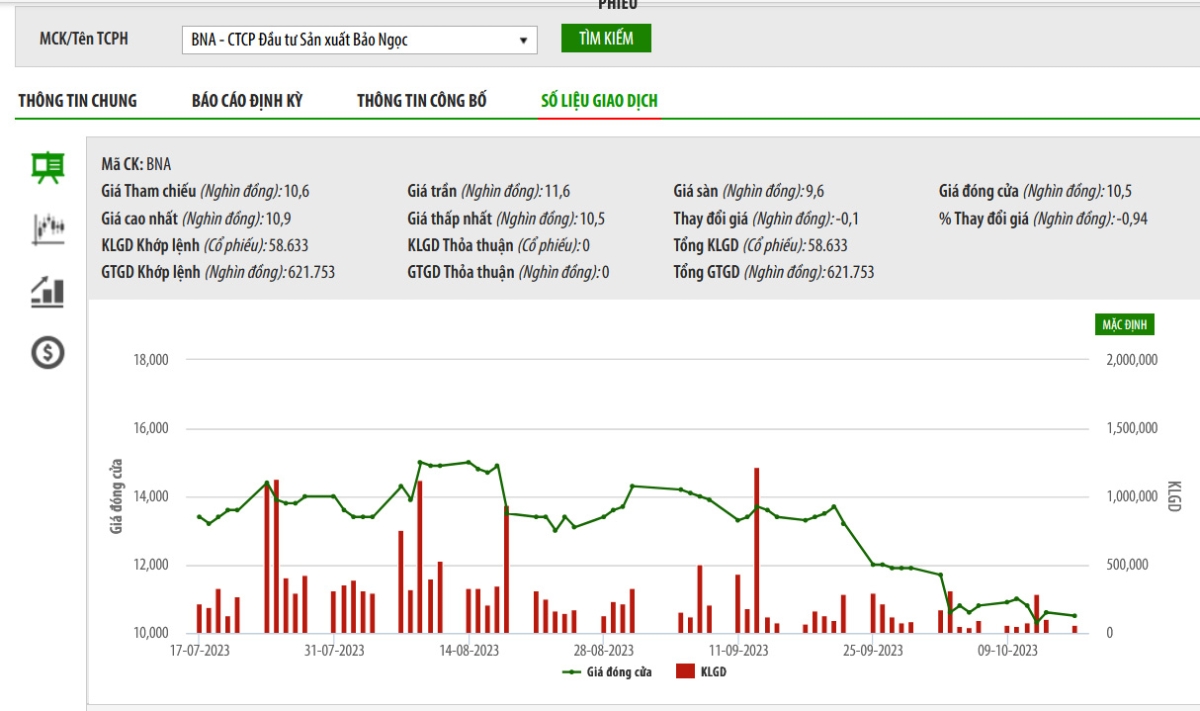Screen dimensions: 1200x711
Task: Click the green MẶC ĐỊNH button
Action: [1127, 325]
